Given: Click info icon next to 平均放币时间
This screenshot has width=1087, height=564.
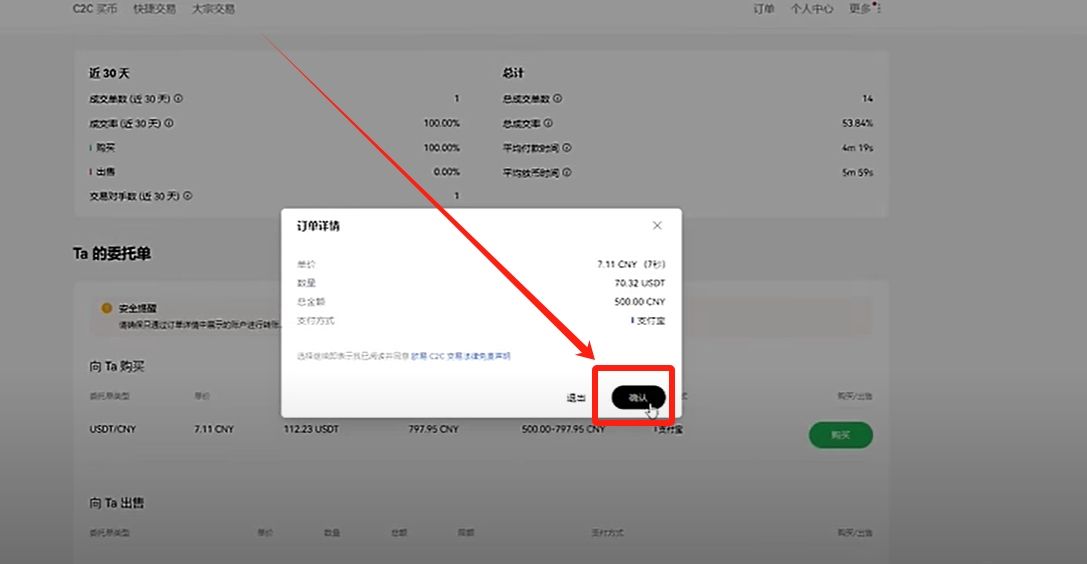Looking at the screenshot, I should tap(567, 173).
